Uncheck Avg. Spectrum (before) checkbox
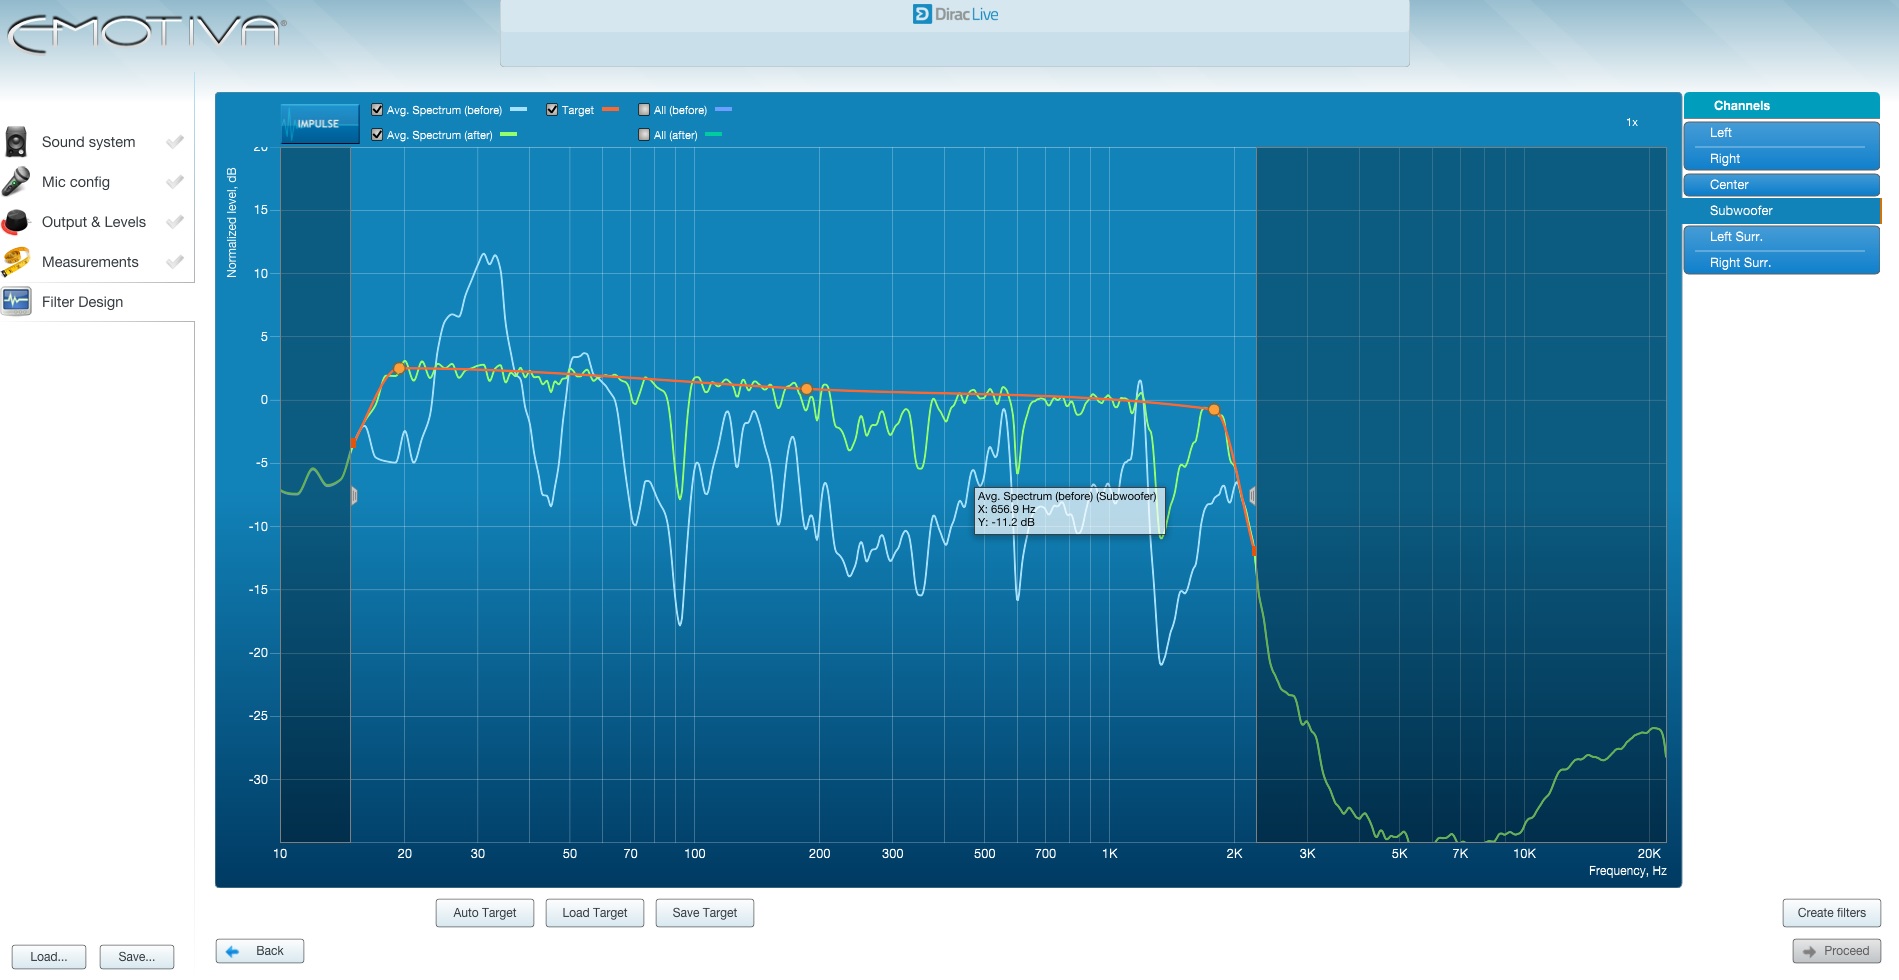 click(x=377, y=110)
